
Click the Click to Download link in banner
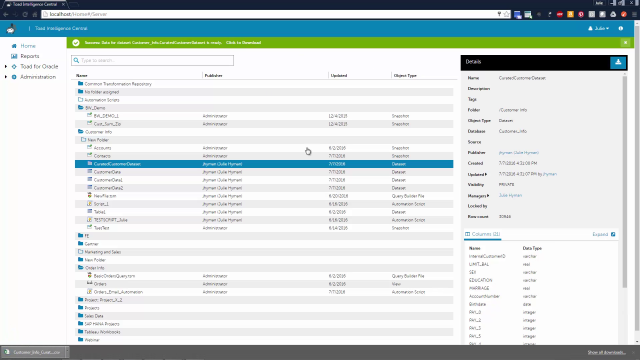pos(243,42)
